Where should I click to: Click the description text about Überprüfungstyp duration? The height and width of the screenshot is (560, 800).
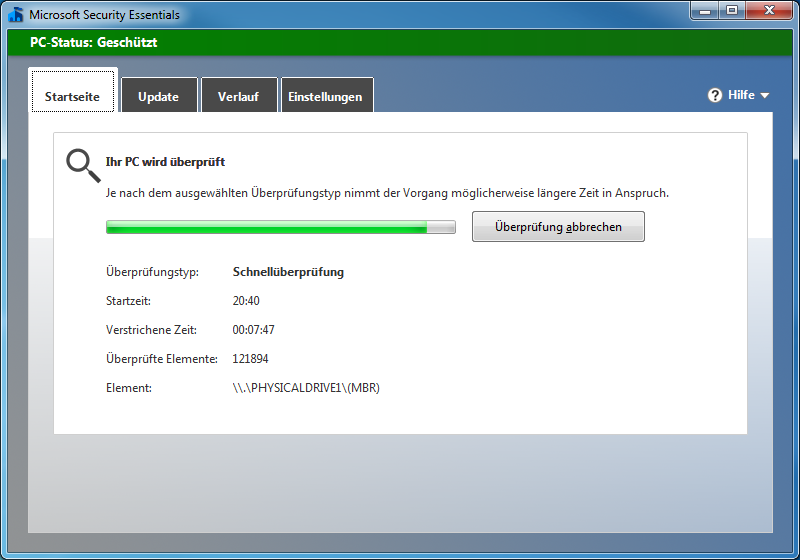click(387, 193)
